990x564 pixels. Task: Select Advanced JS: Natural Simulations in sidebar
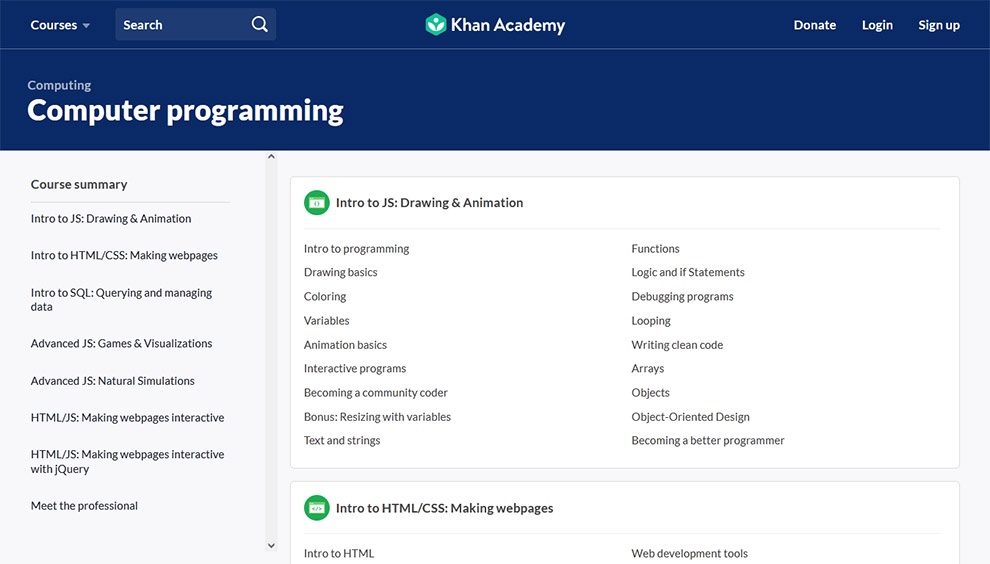click(x=112, y=381)
